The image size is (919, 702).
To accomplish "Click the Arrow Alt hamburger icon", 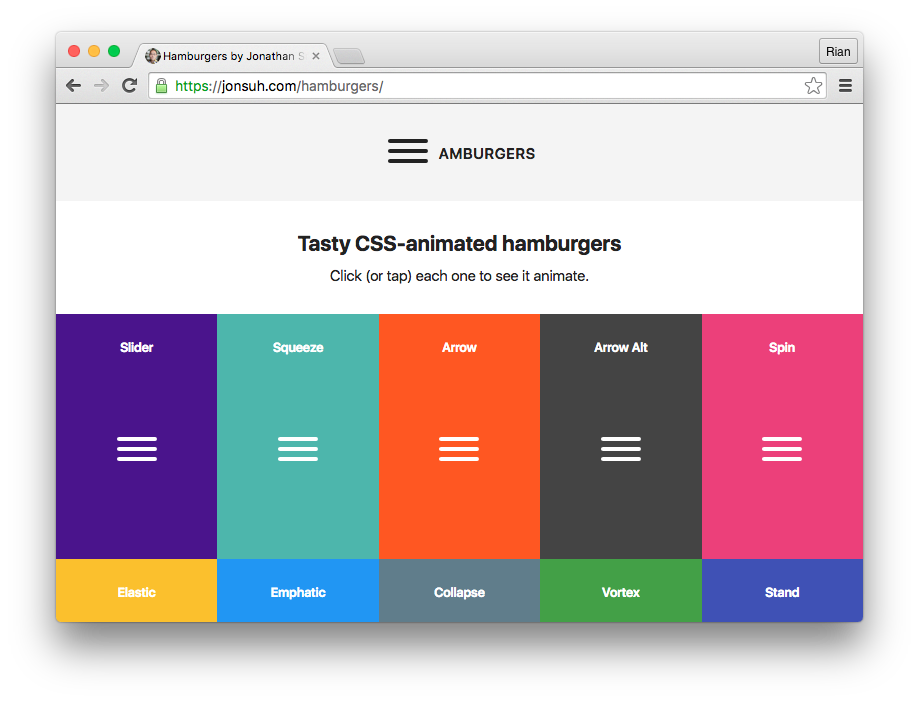I will [x=620, y=449].
